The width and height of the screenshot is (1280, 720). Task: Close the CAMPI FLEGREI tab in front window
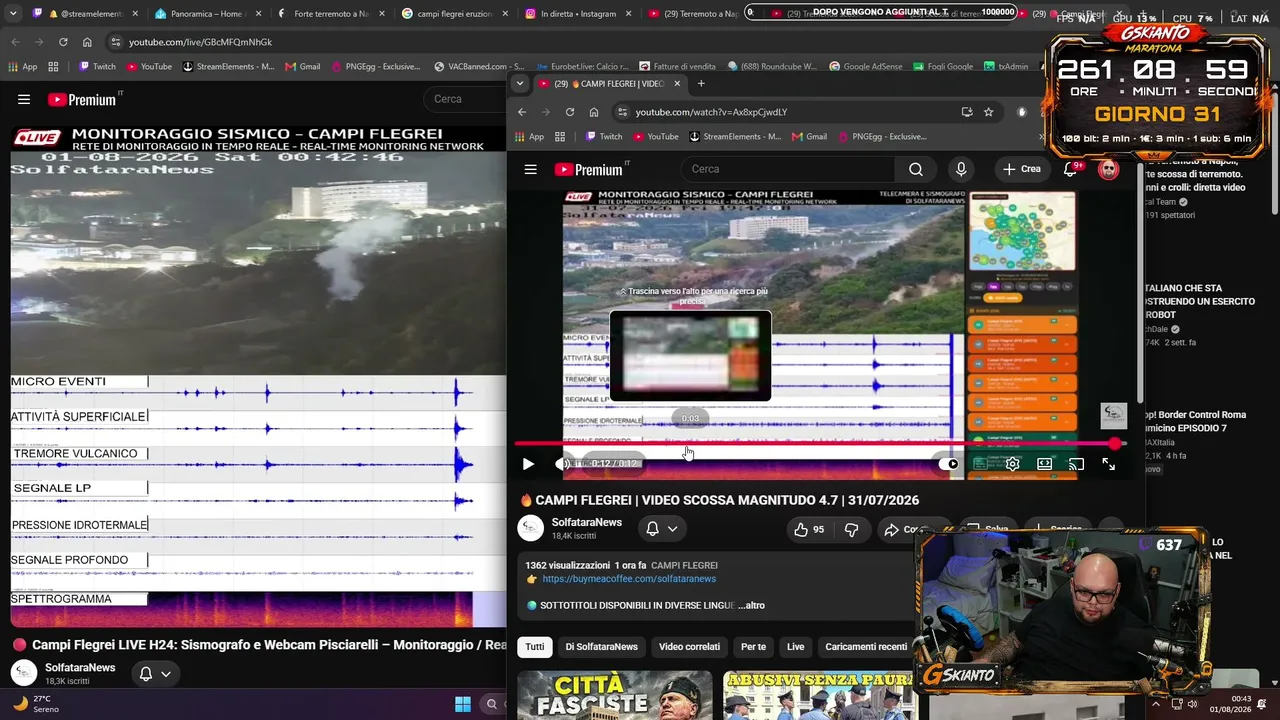coord(677,84)
